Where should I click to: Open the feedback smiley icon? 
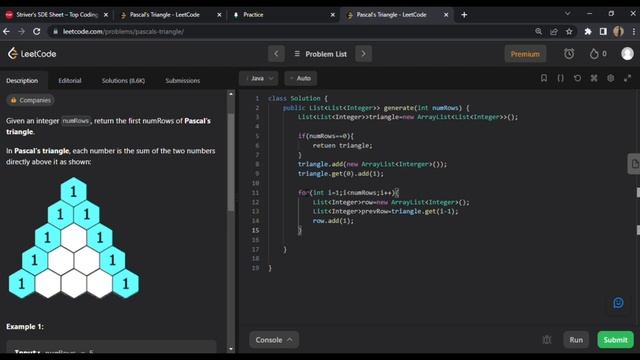pos(618,303)
